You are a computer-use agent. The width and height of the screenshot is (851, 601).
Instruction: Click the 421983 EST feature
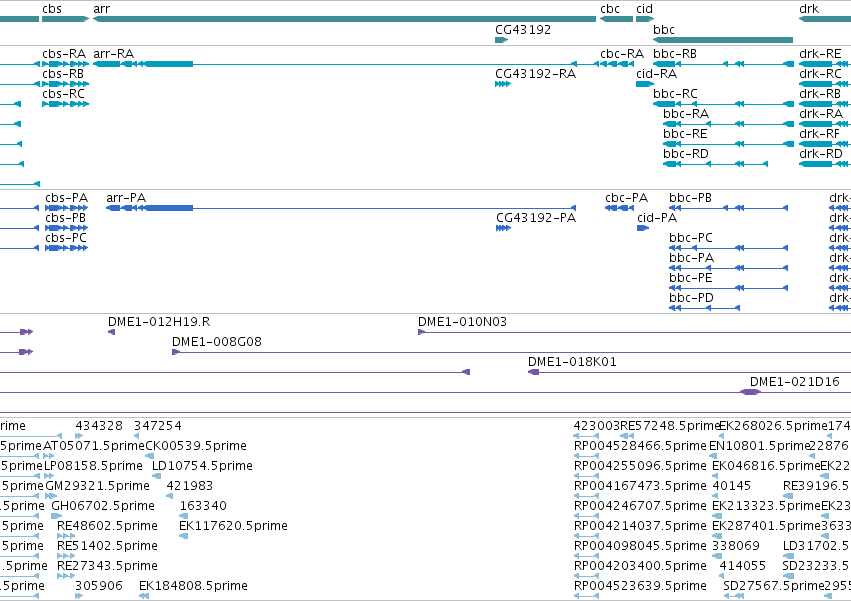click(169, 496)
